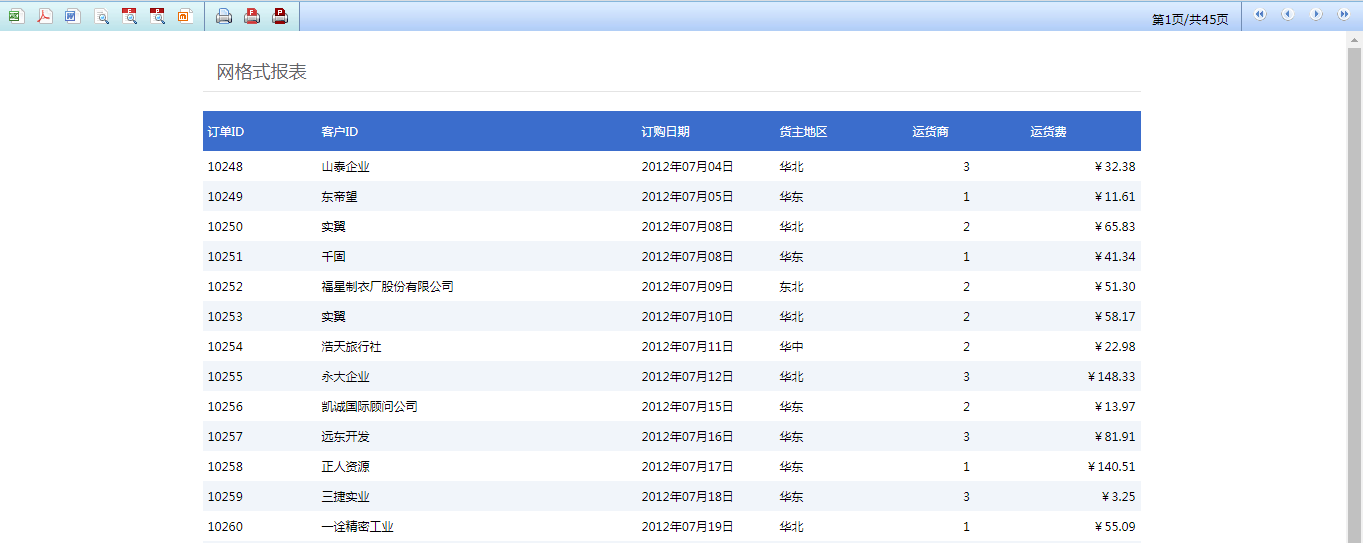
Task: Go to the previous page
Action: point(1288,14)
